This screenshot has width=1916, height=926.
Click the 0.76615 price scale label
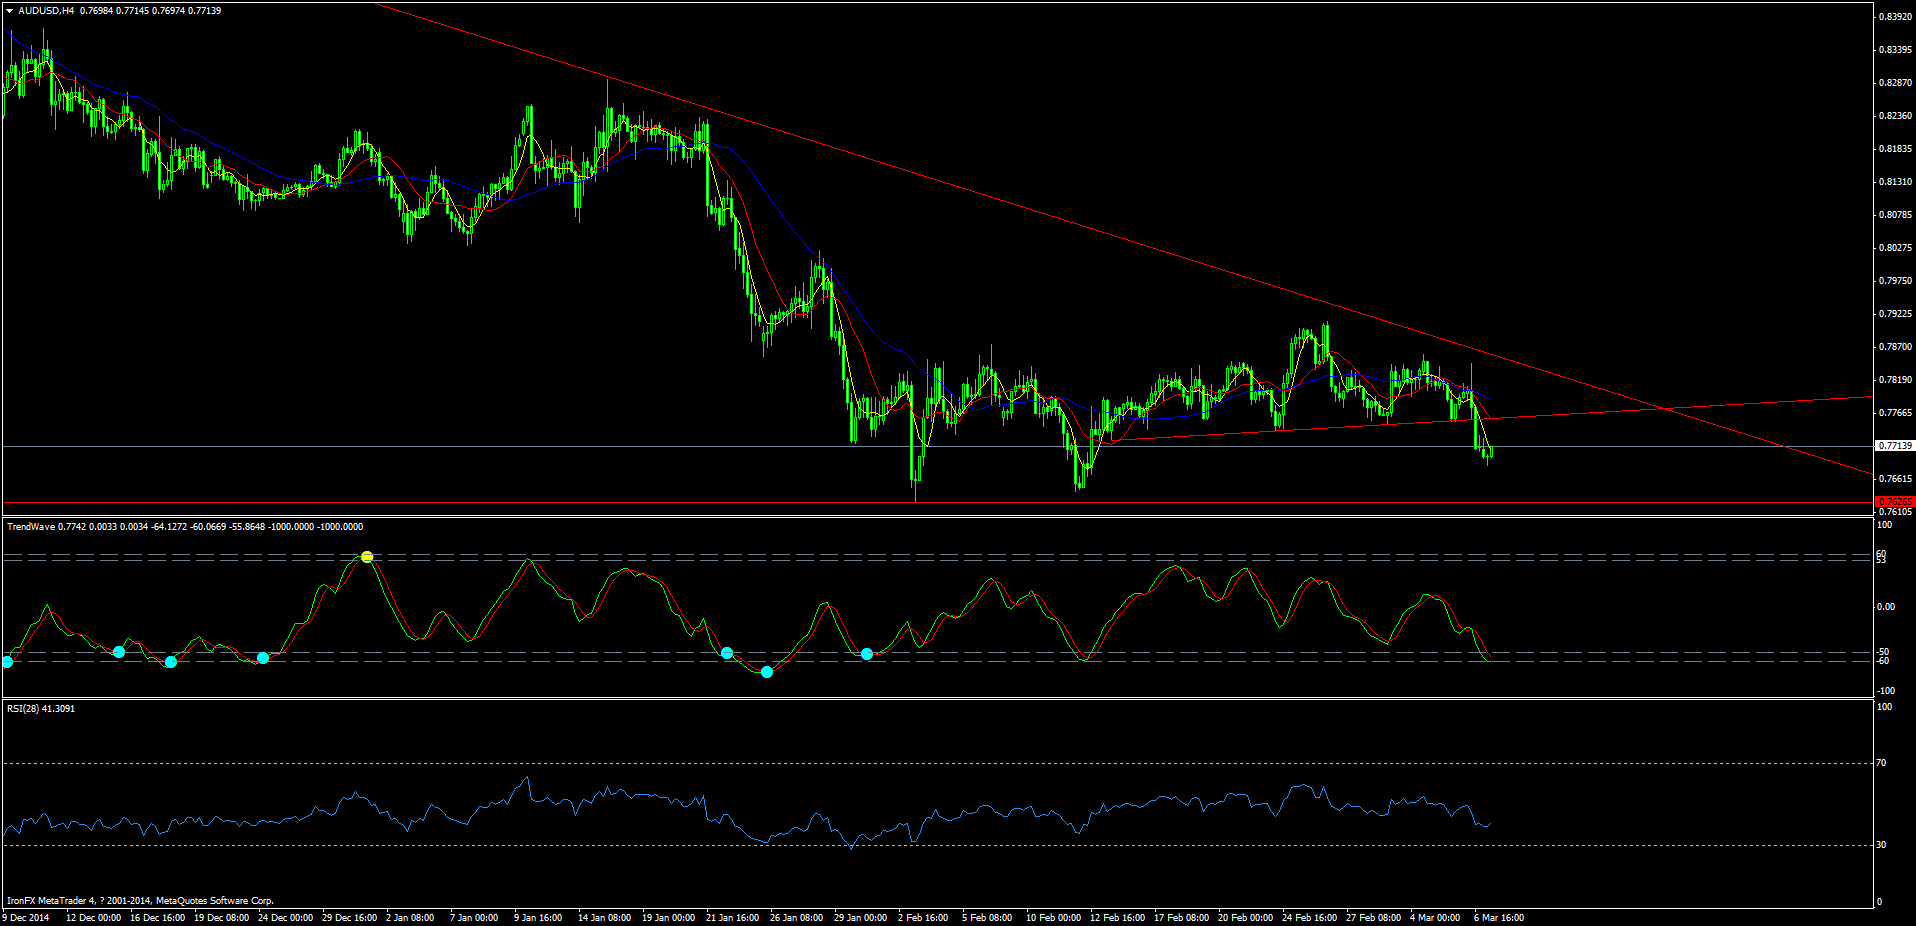click(x=1896, y=479)
